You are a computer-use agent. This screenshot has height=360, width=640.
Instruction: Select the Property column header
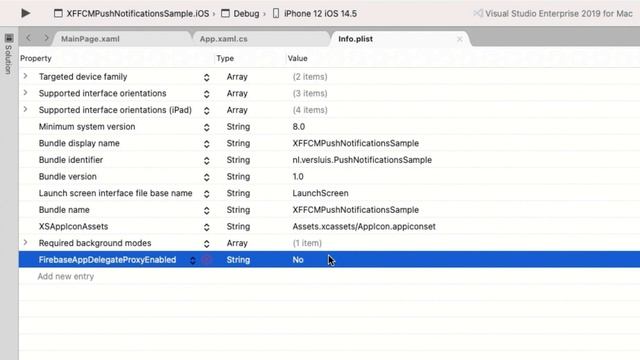[36, 58]
